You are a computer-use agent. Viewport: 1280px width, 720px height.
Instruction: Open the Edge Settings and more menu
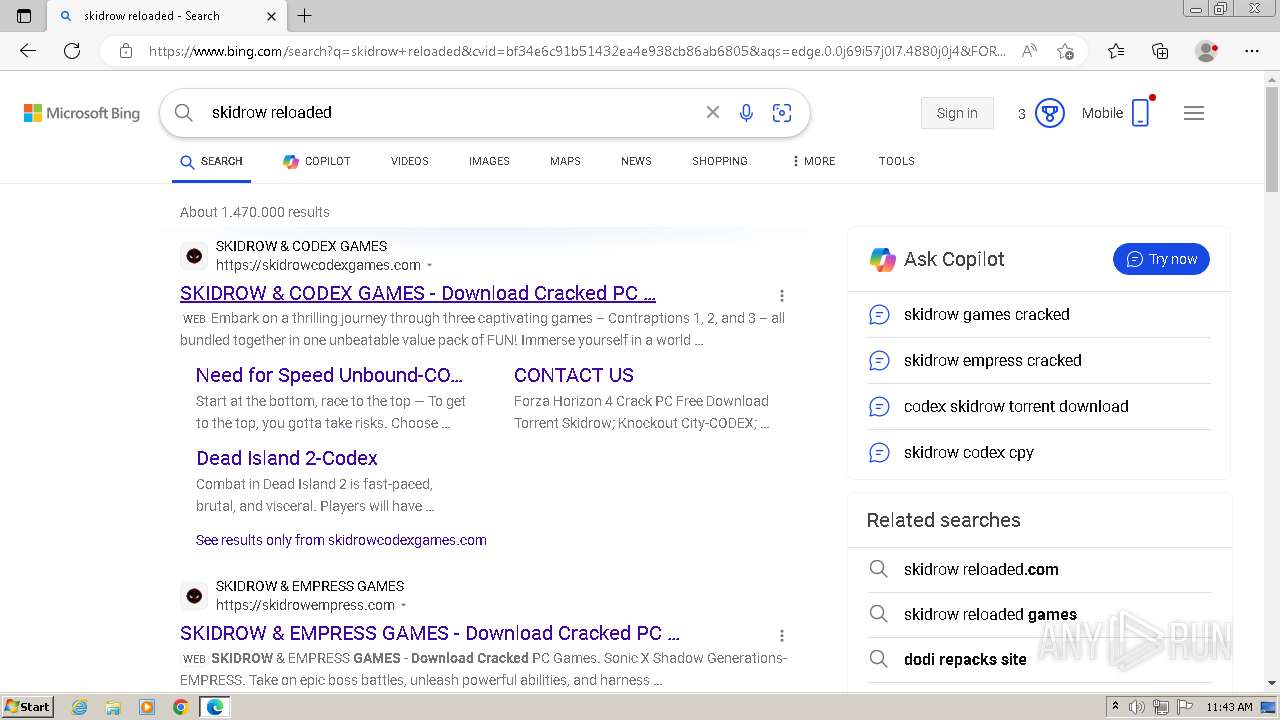coord(1252,51)
